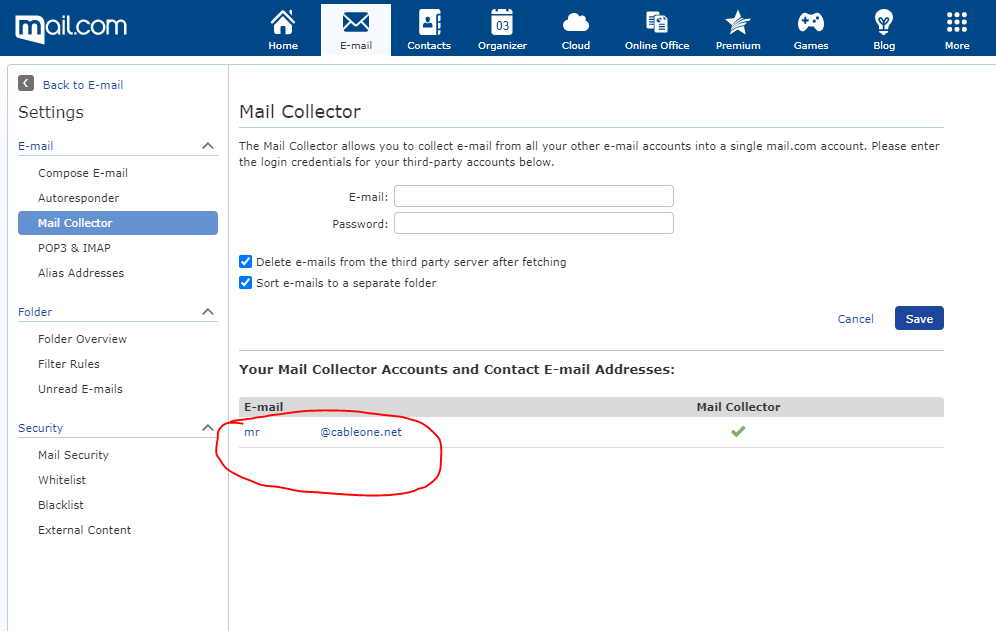This screenshot has width=996, height=631.
Task: Click the E-mail section heading link
Action: (35, 146)
